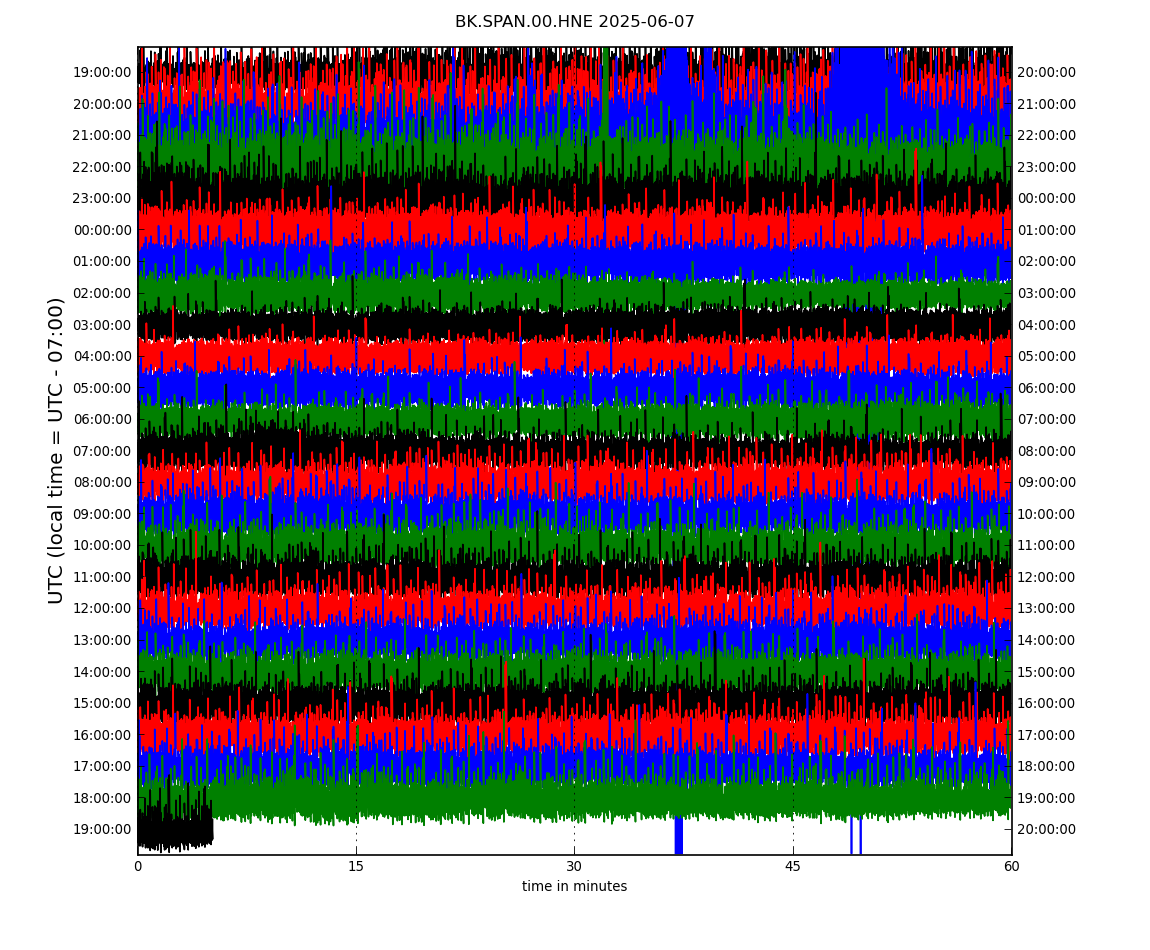Click UTC axis label 08:00:00

[x=103, y=483]
